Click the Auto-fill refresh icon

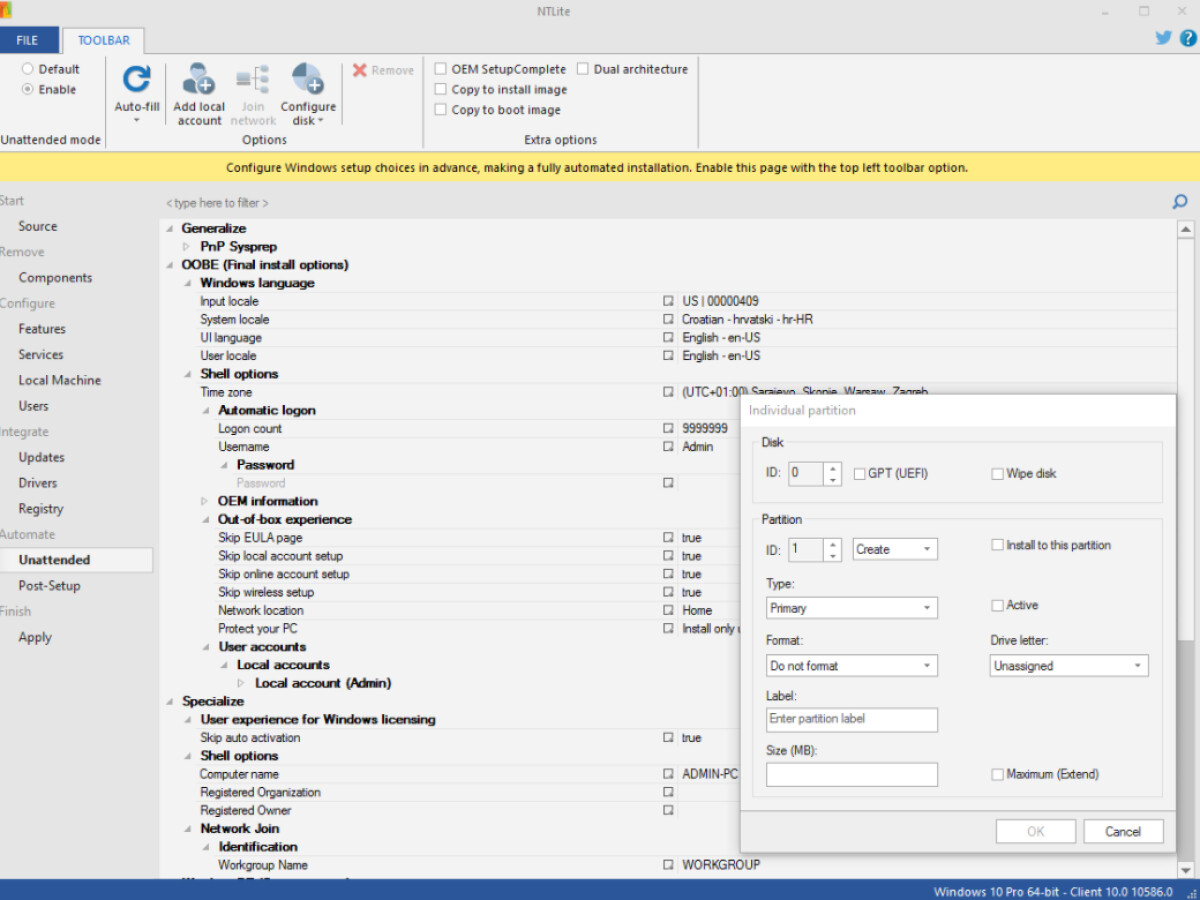click(x=136, y=79)
